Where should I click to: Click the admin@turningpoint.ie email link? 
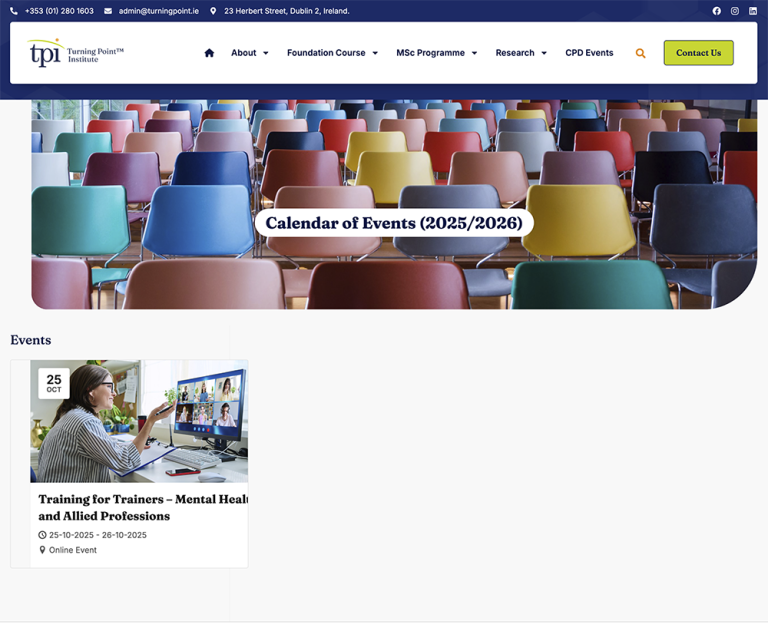158,11
